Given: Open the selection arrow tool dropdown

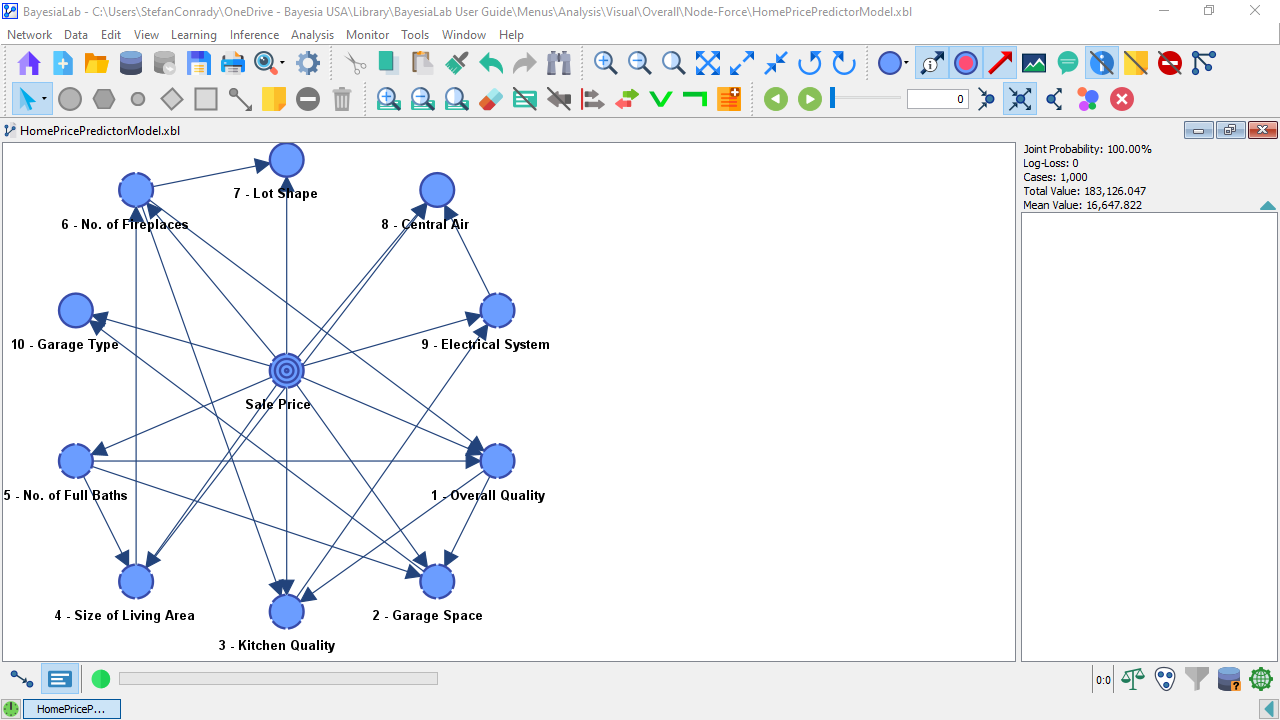Looking at the screenshot, I should 44,99.
